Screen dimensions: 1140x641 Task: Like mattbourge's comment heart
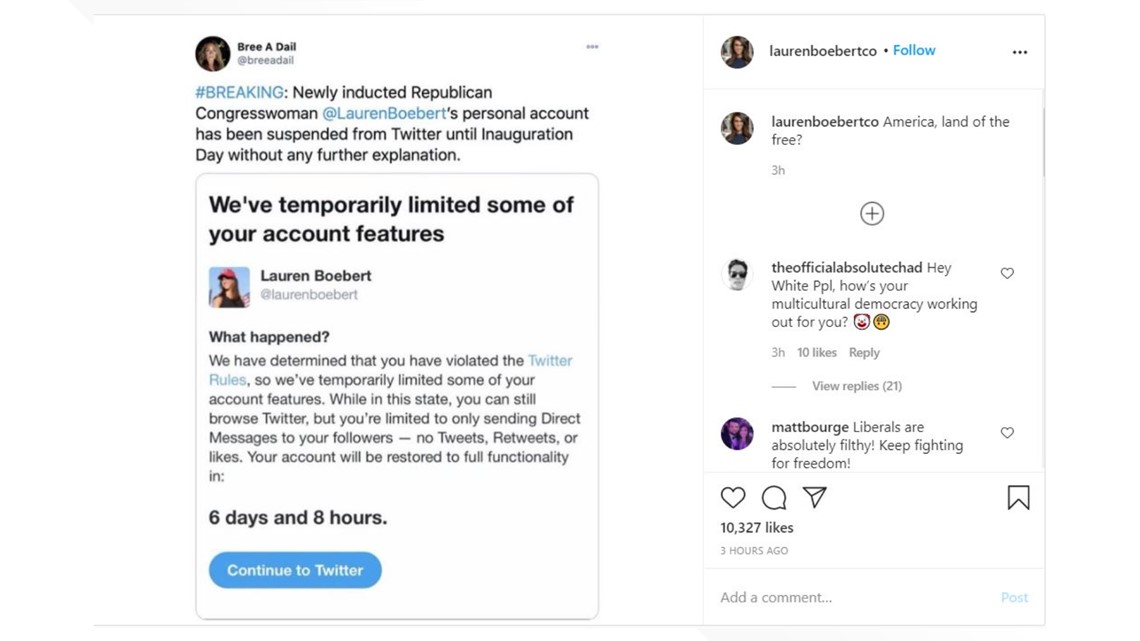coord(1007,432)
